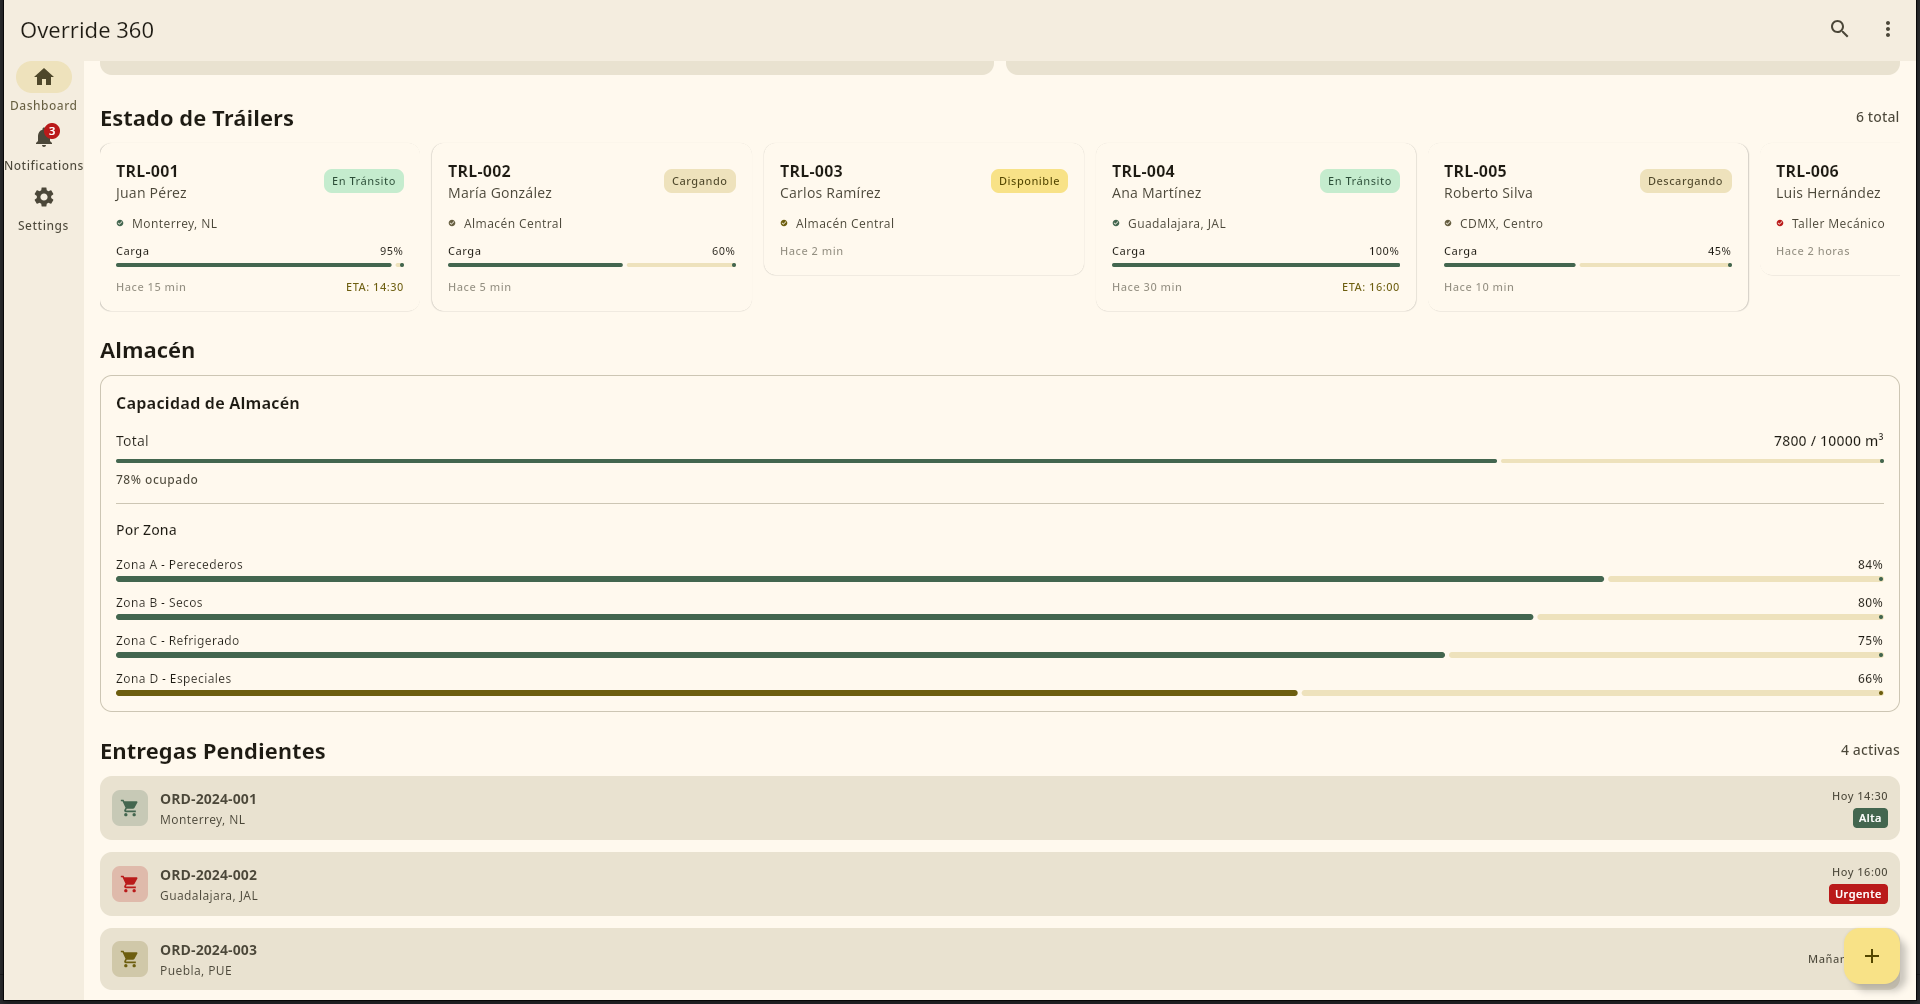1920x1004 pixels.
Task: Select the TRL-003 Carlos Ramírez card
Action: (923, 210)
